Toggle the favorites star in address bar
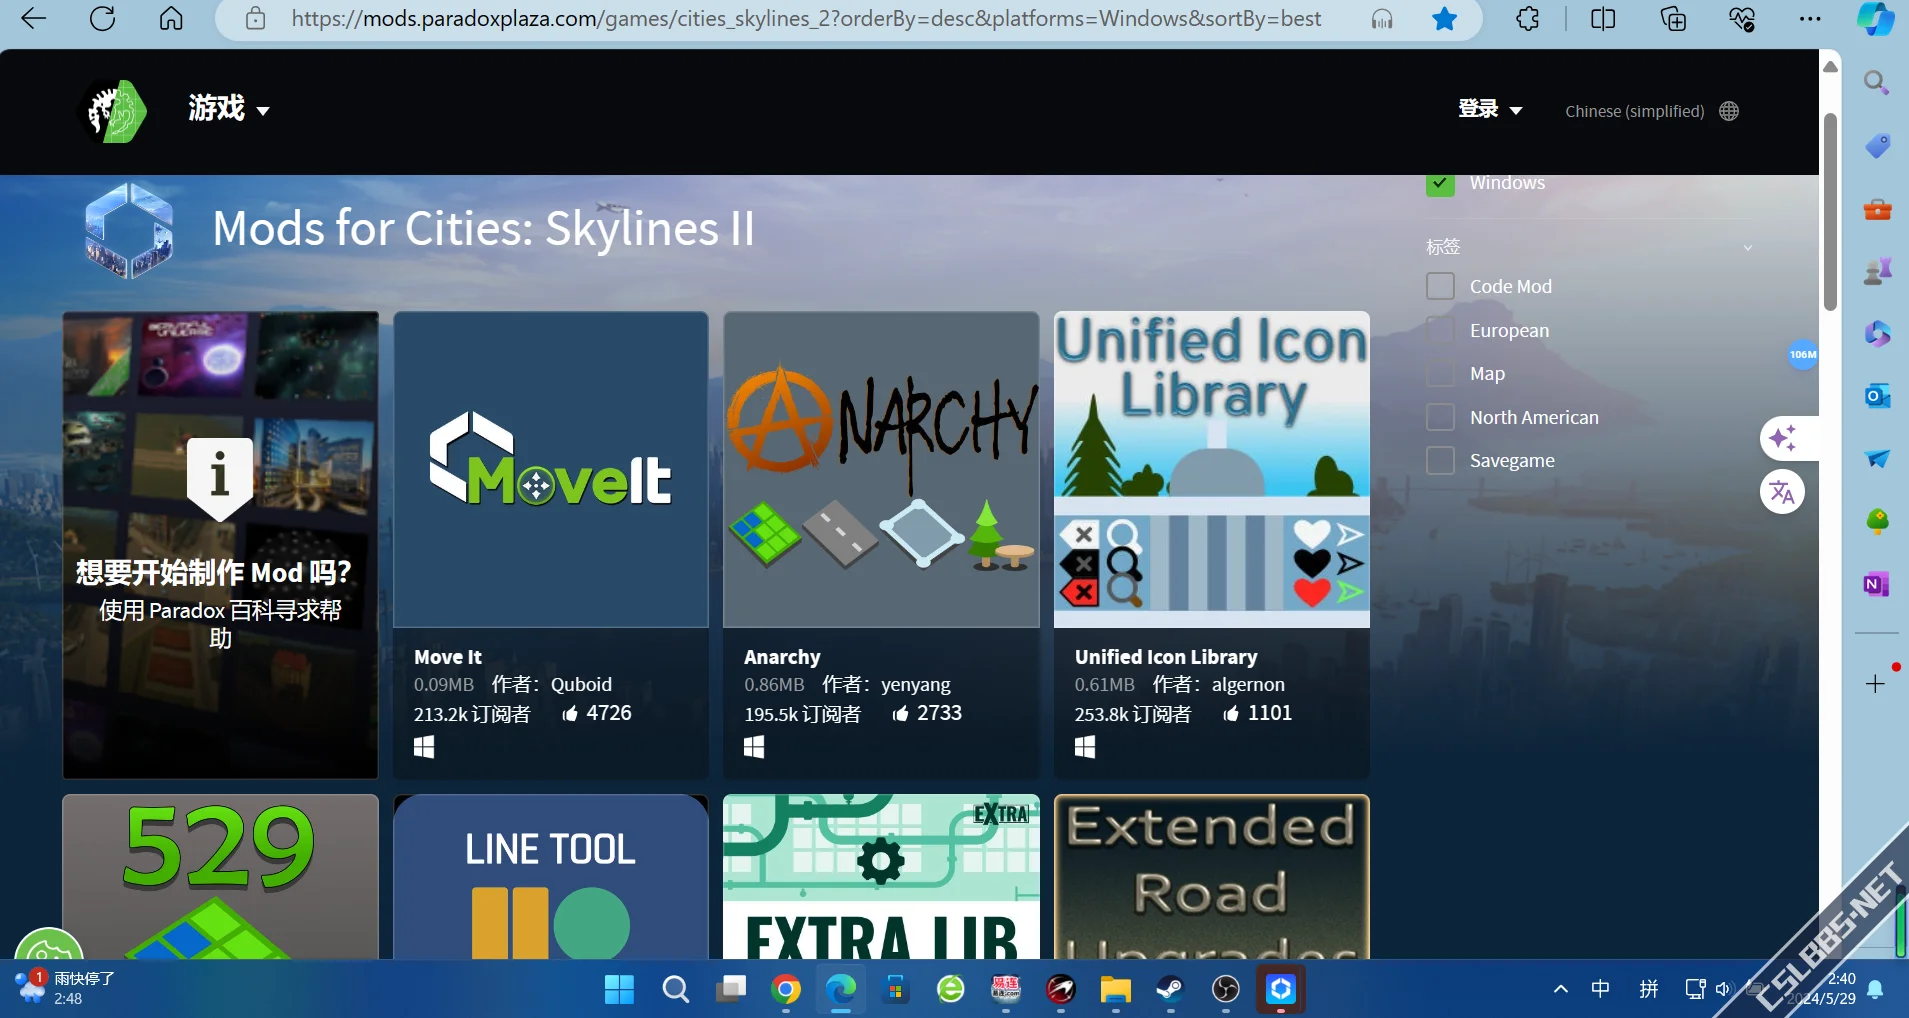1909x1018 pixels. 1445,18
